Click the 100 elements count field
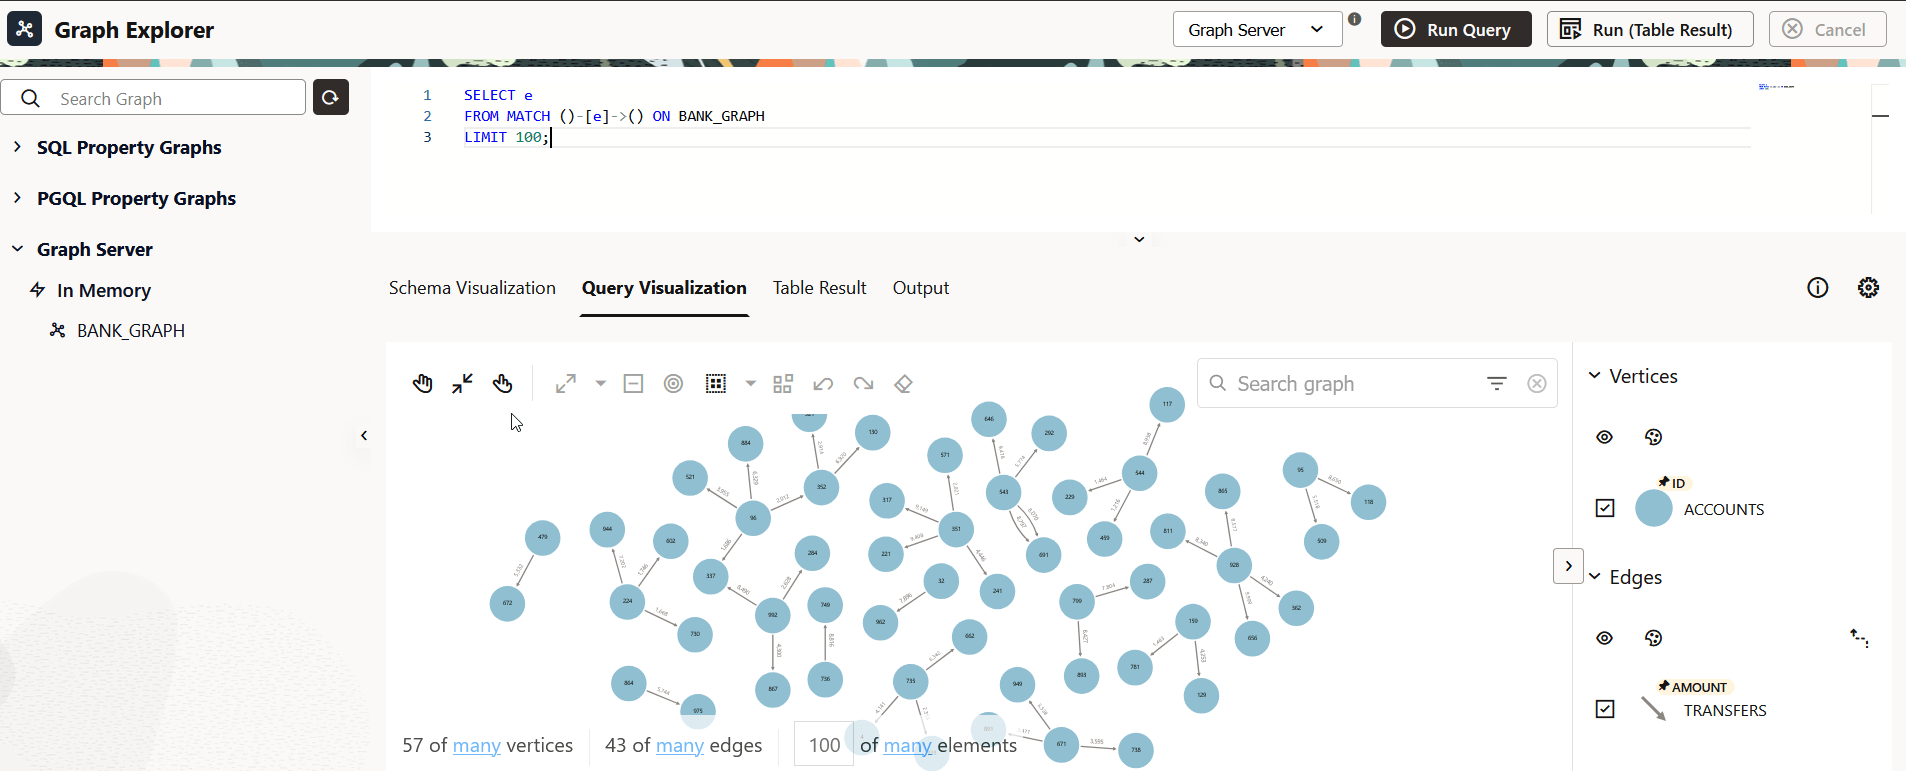This screenshot has height=771, width=1906. point(824,745)
